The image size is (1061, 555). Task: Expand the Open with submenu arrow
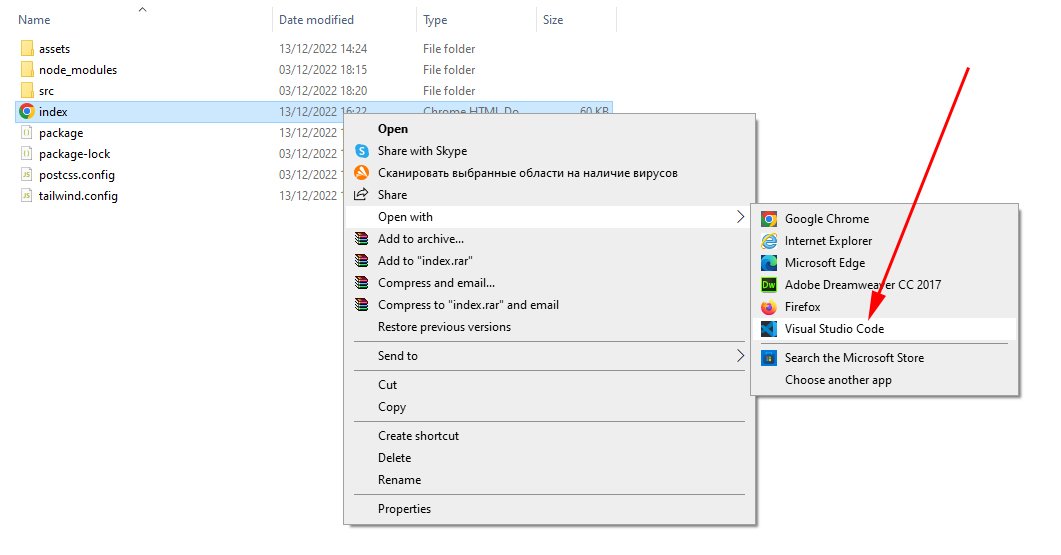point(740,217)
